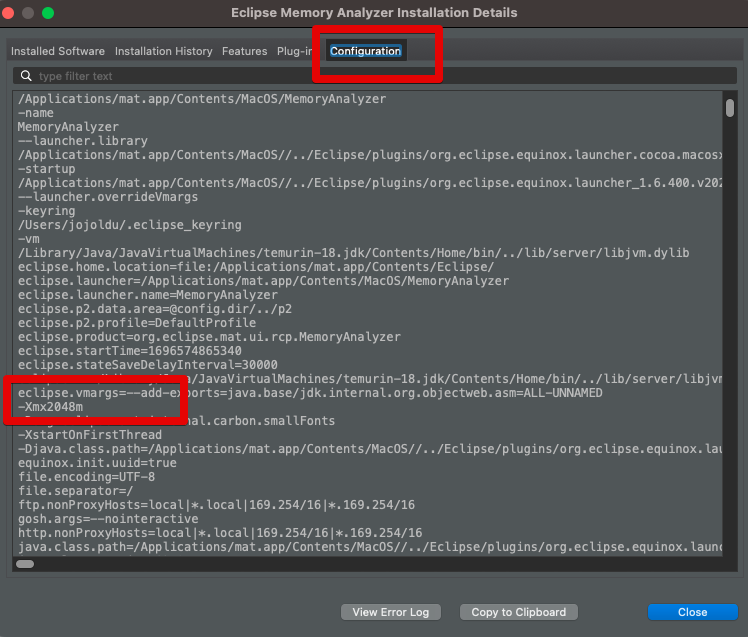
Task: Click the line 'file.separator=/'
Action: pos(75,491)
